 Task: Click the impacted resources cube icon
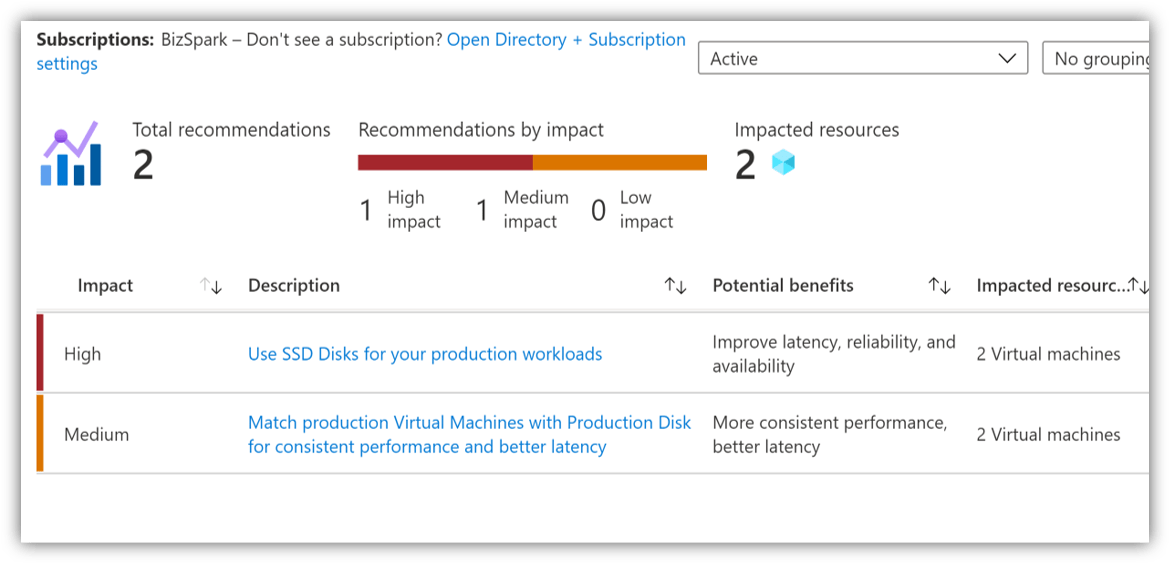783,163
